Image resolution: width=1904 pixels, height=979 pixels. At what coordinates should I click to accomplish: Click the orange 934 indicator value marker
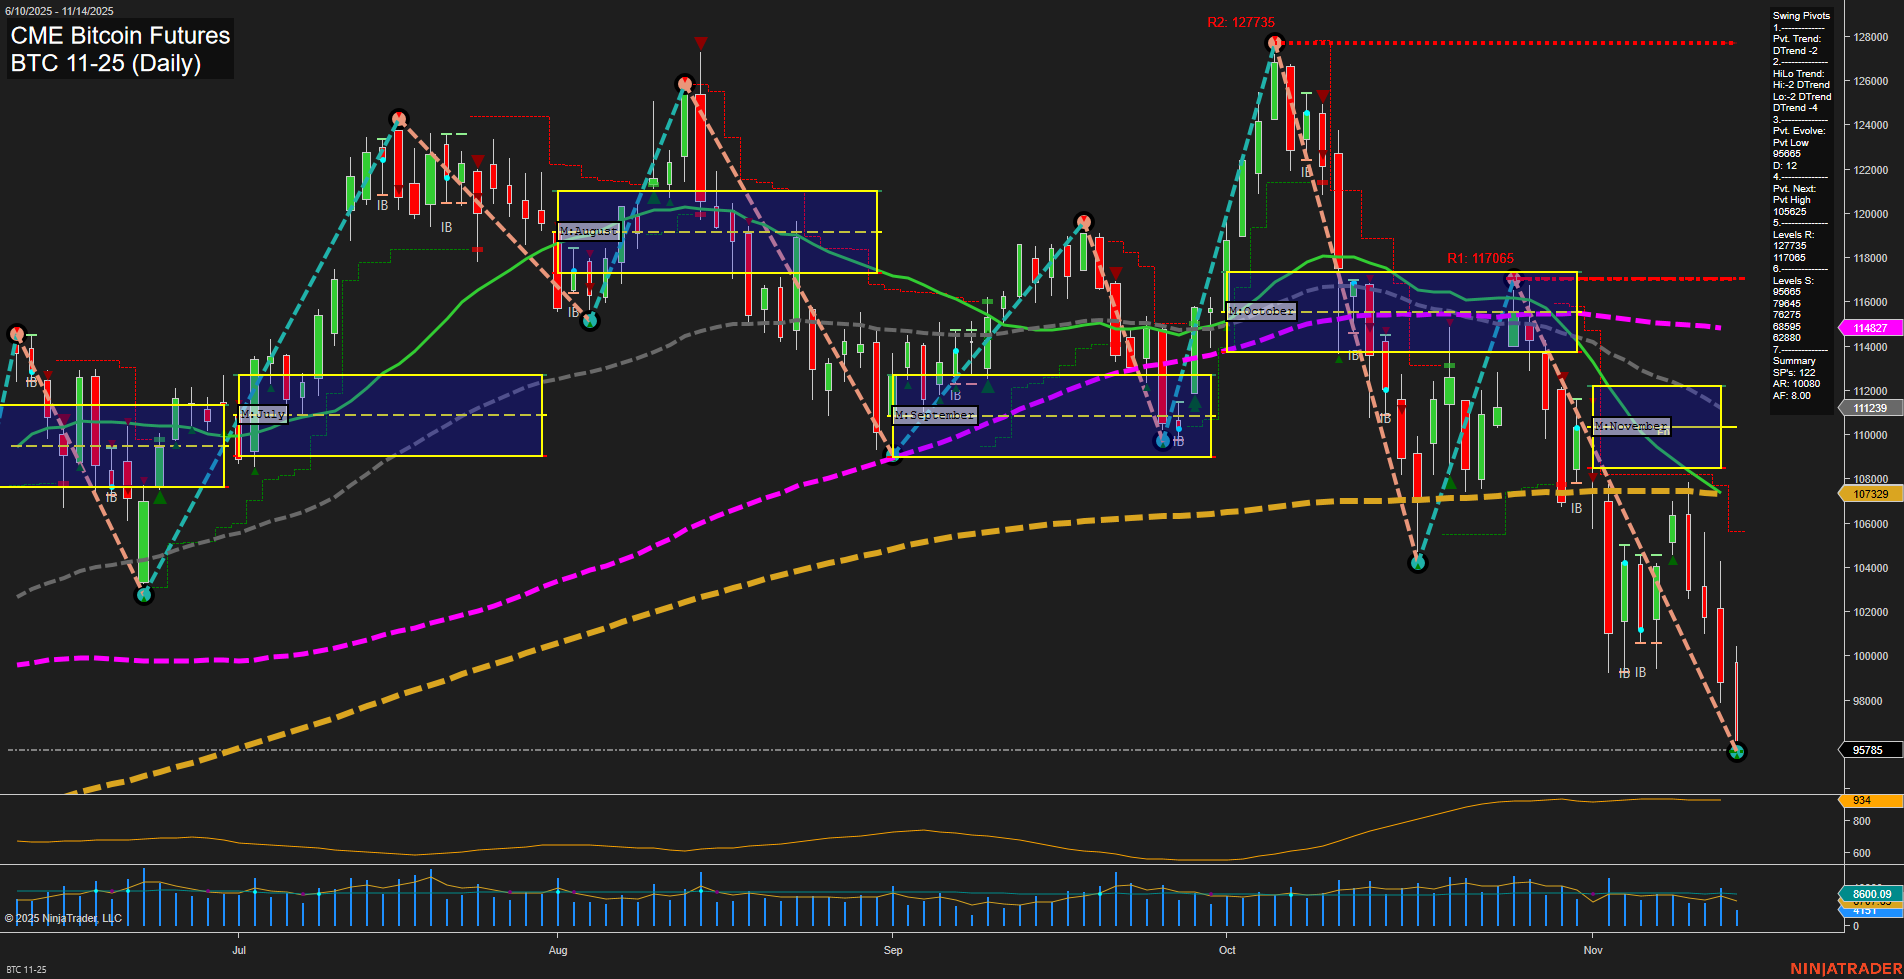tap(1867, 800)
